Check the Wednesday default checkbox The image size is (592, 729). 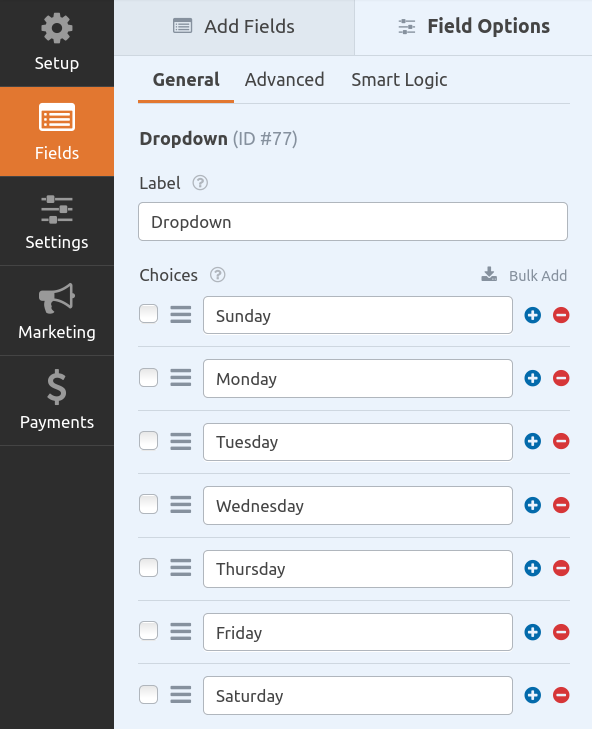pos(148,504)
